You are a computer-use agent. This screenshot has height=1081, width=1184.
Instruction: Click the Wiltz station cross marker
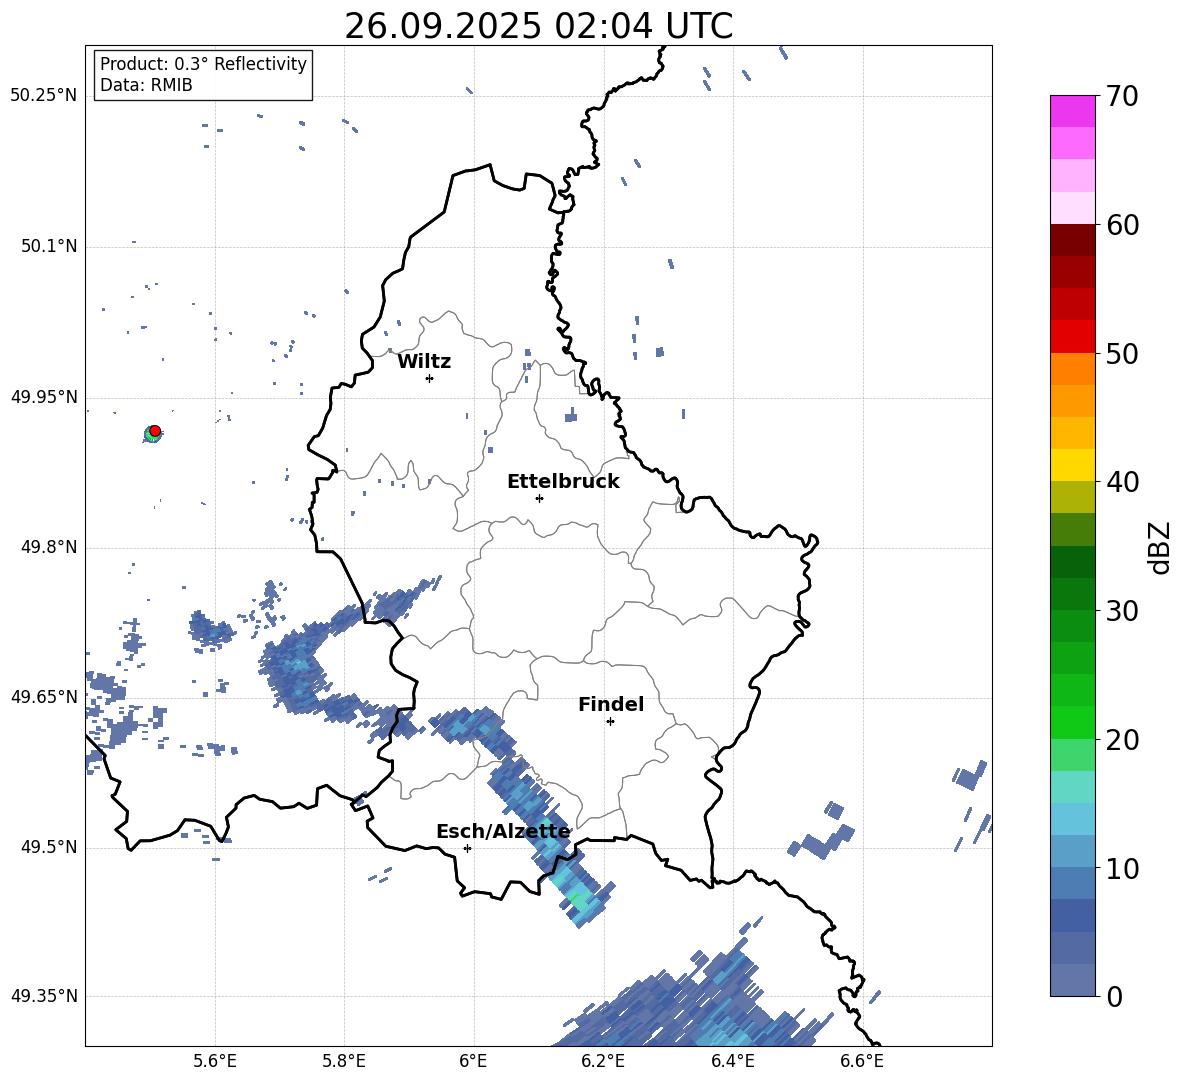tap(429, 378)
